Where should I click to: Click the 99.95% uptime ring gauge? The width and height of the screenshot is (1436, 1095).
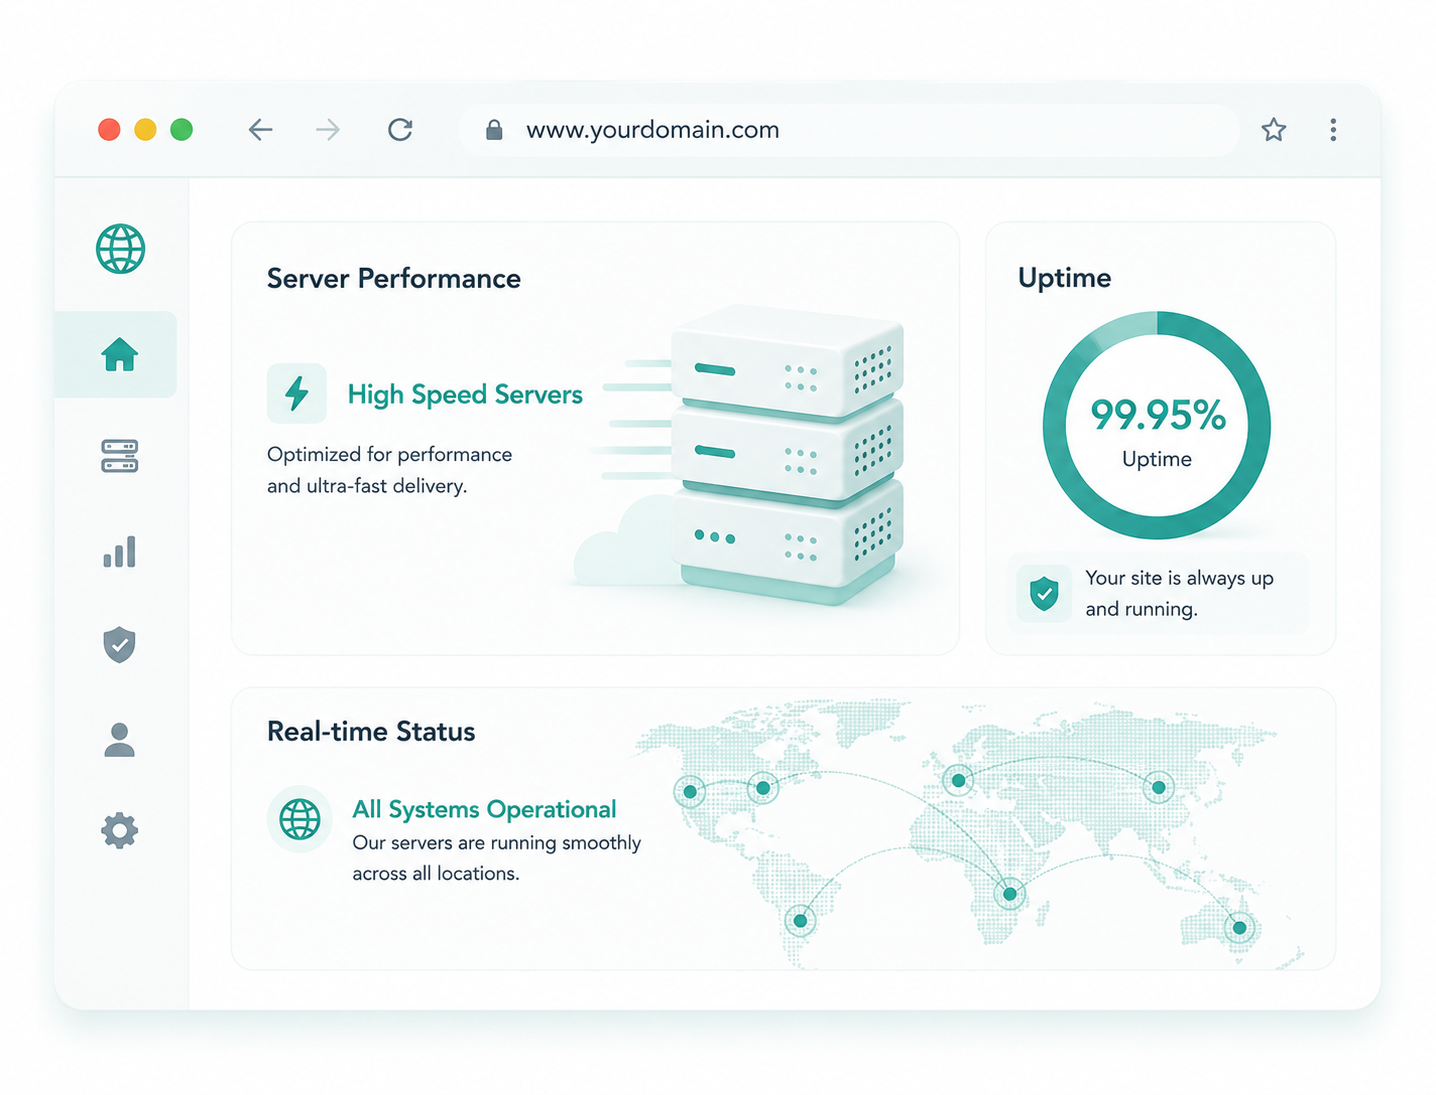pyautogui.click(x=1157, y=426)
